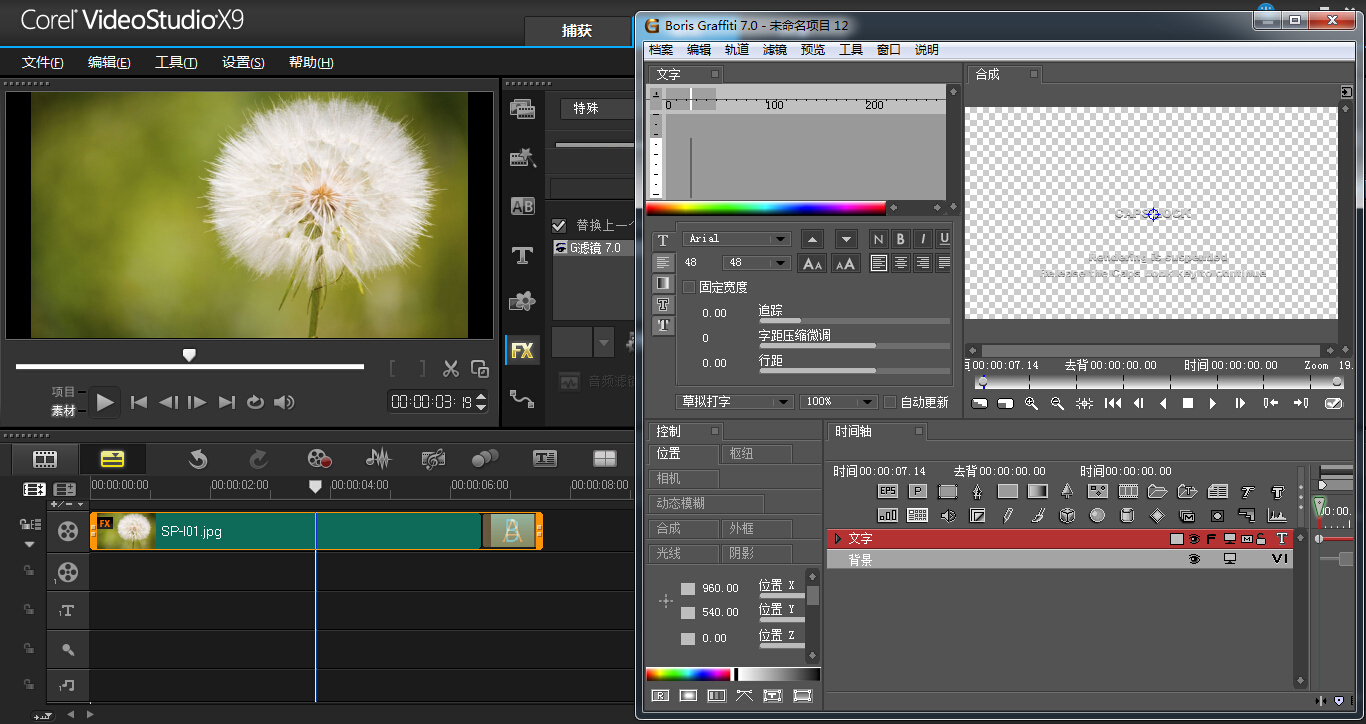Toggle Bold text style button
The image size is (1366, 724).
pos(900,239)
